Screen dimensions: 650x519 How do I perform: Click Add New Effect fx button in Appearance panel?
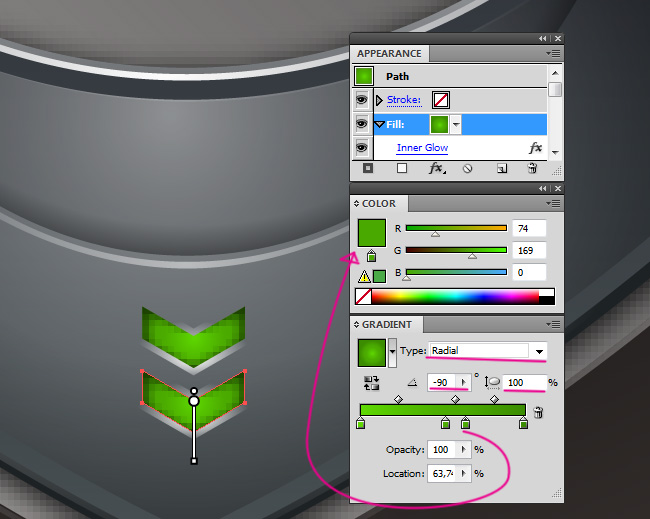coord(436,169)
